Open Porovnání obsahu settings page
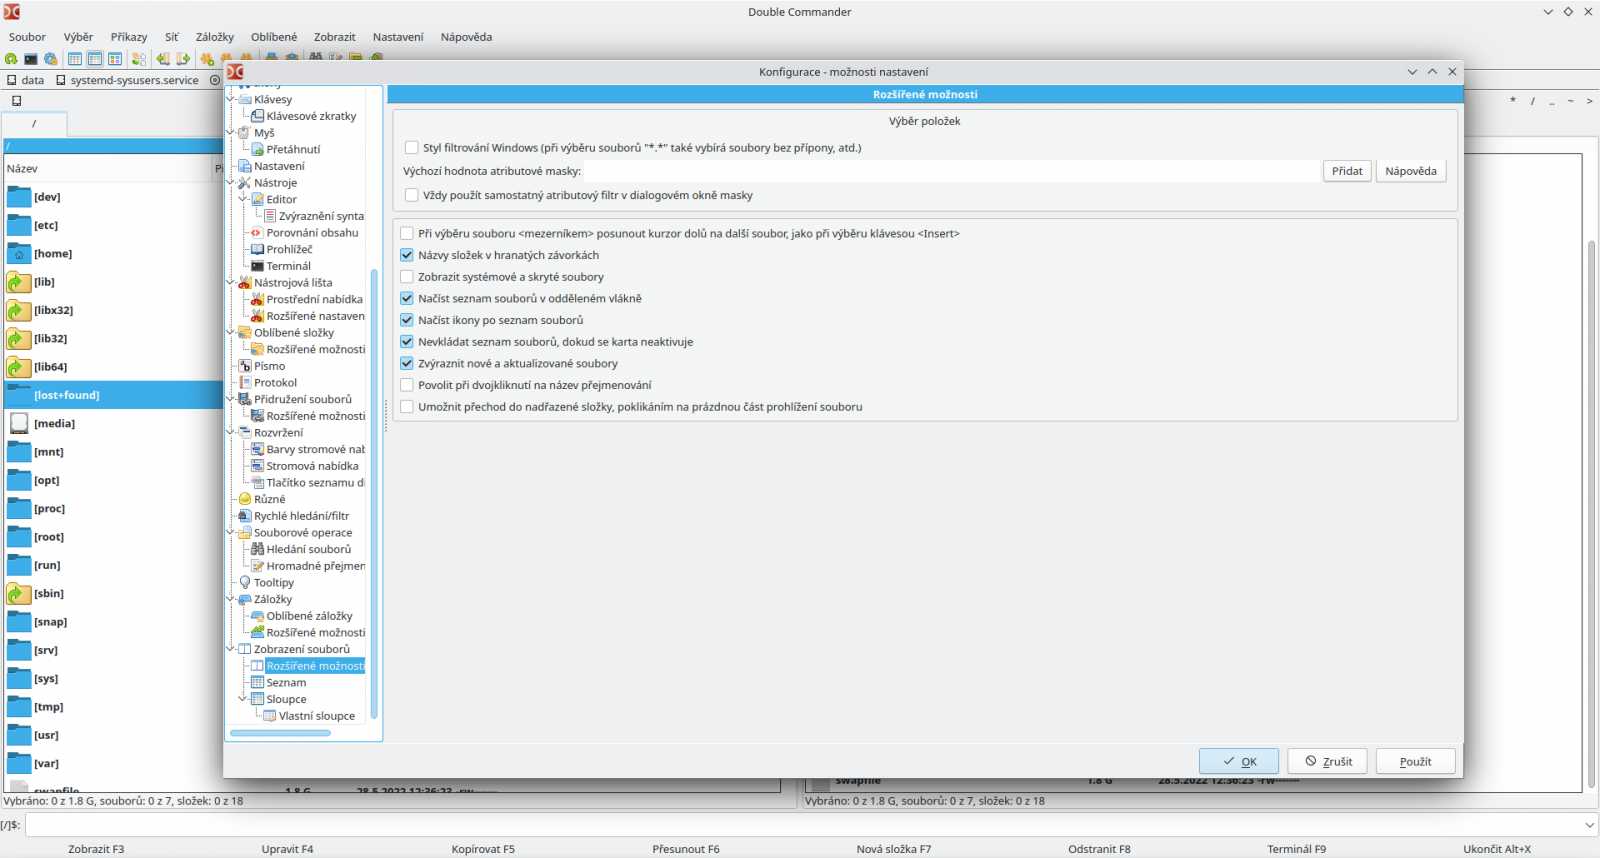 [x=312, y=232]
